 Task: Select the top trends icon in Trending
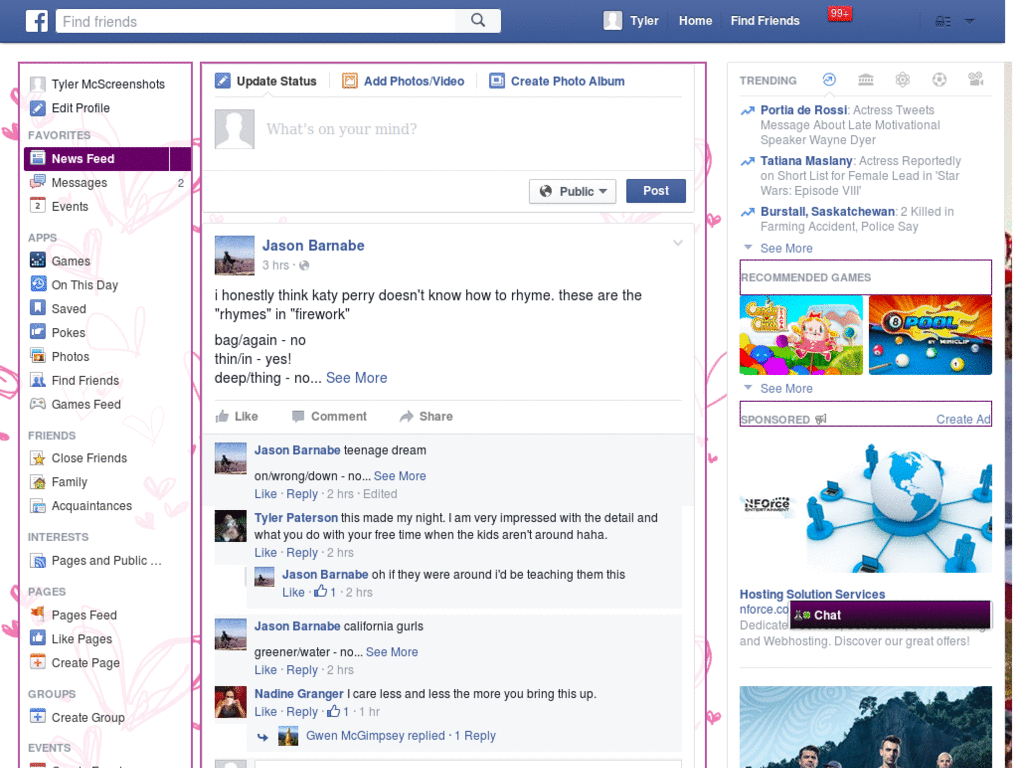(829, 80)
